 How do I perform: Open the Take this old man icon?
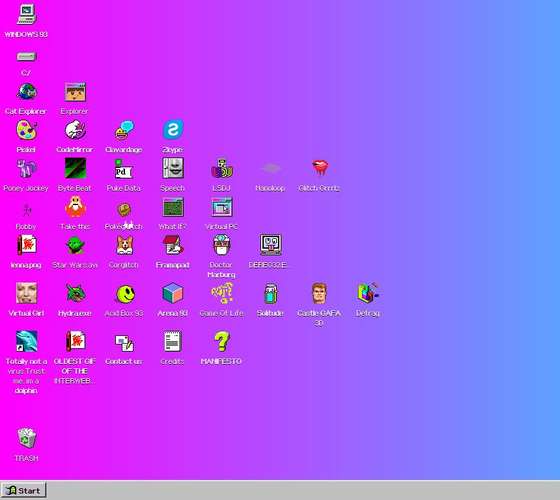[x=75, y=207]
